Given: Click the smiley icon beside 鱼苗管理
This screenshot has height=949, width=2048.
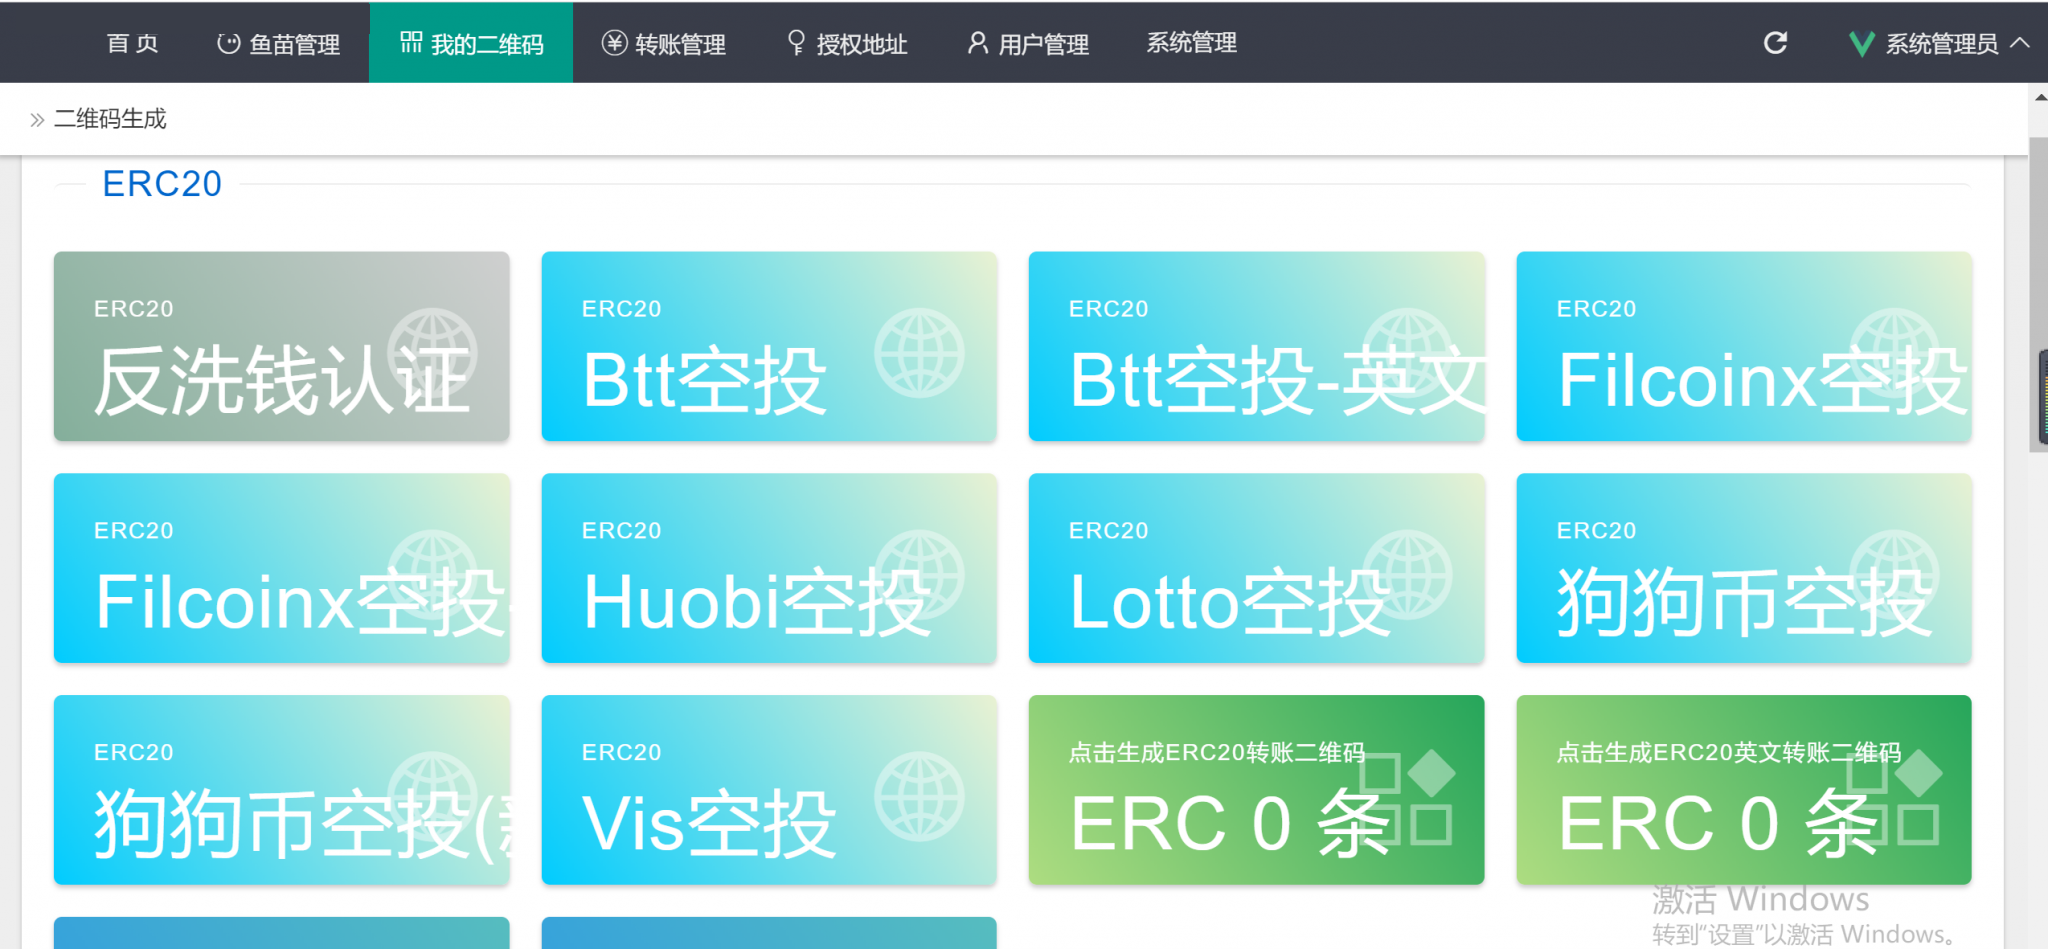Looking at the screenshot, I should pos(228,43).
